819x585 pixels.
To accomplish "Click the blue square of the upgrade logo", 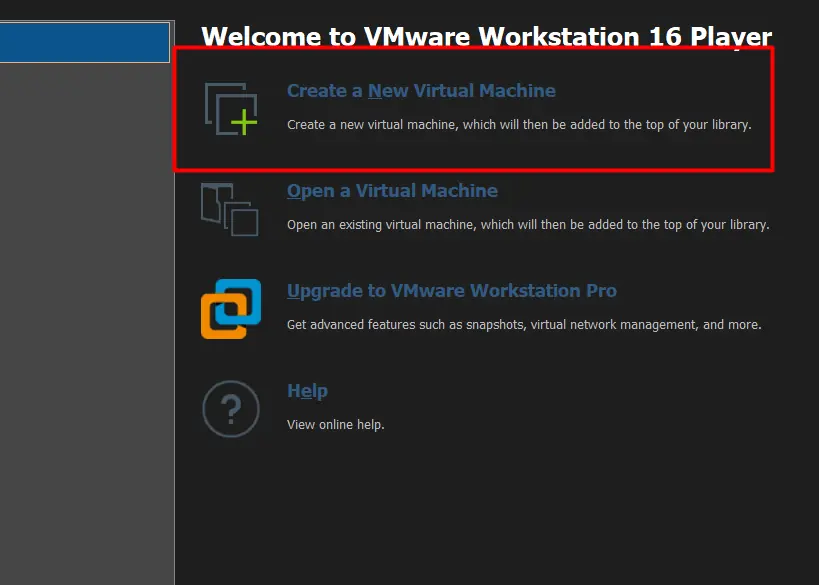I will [241, 298].
